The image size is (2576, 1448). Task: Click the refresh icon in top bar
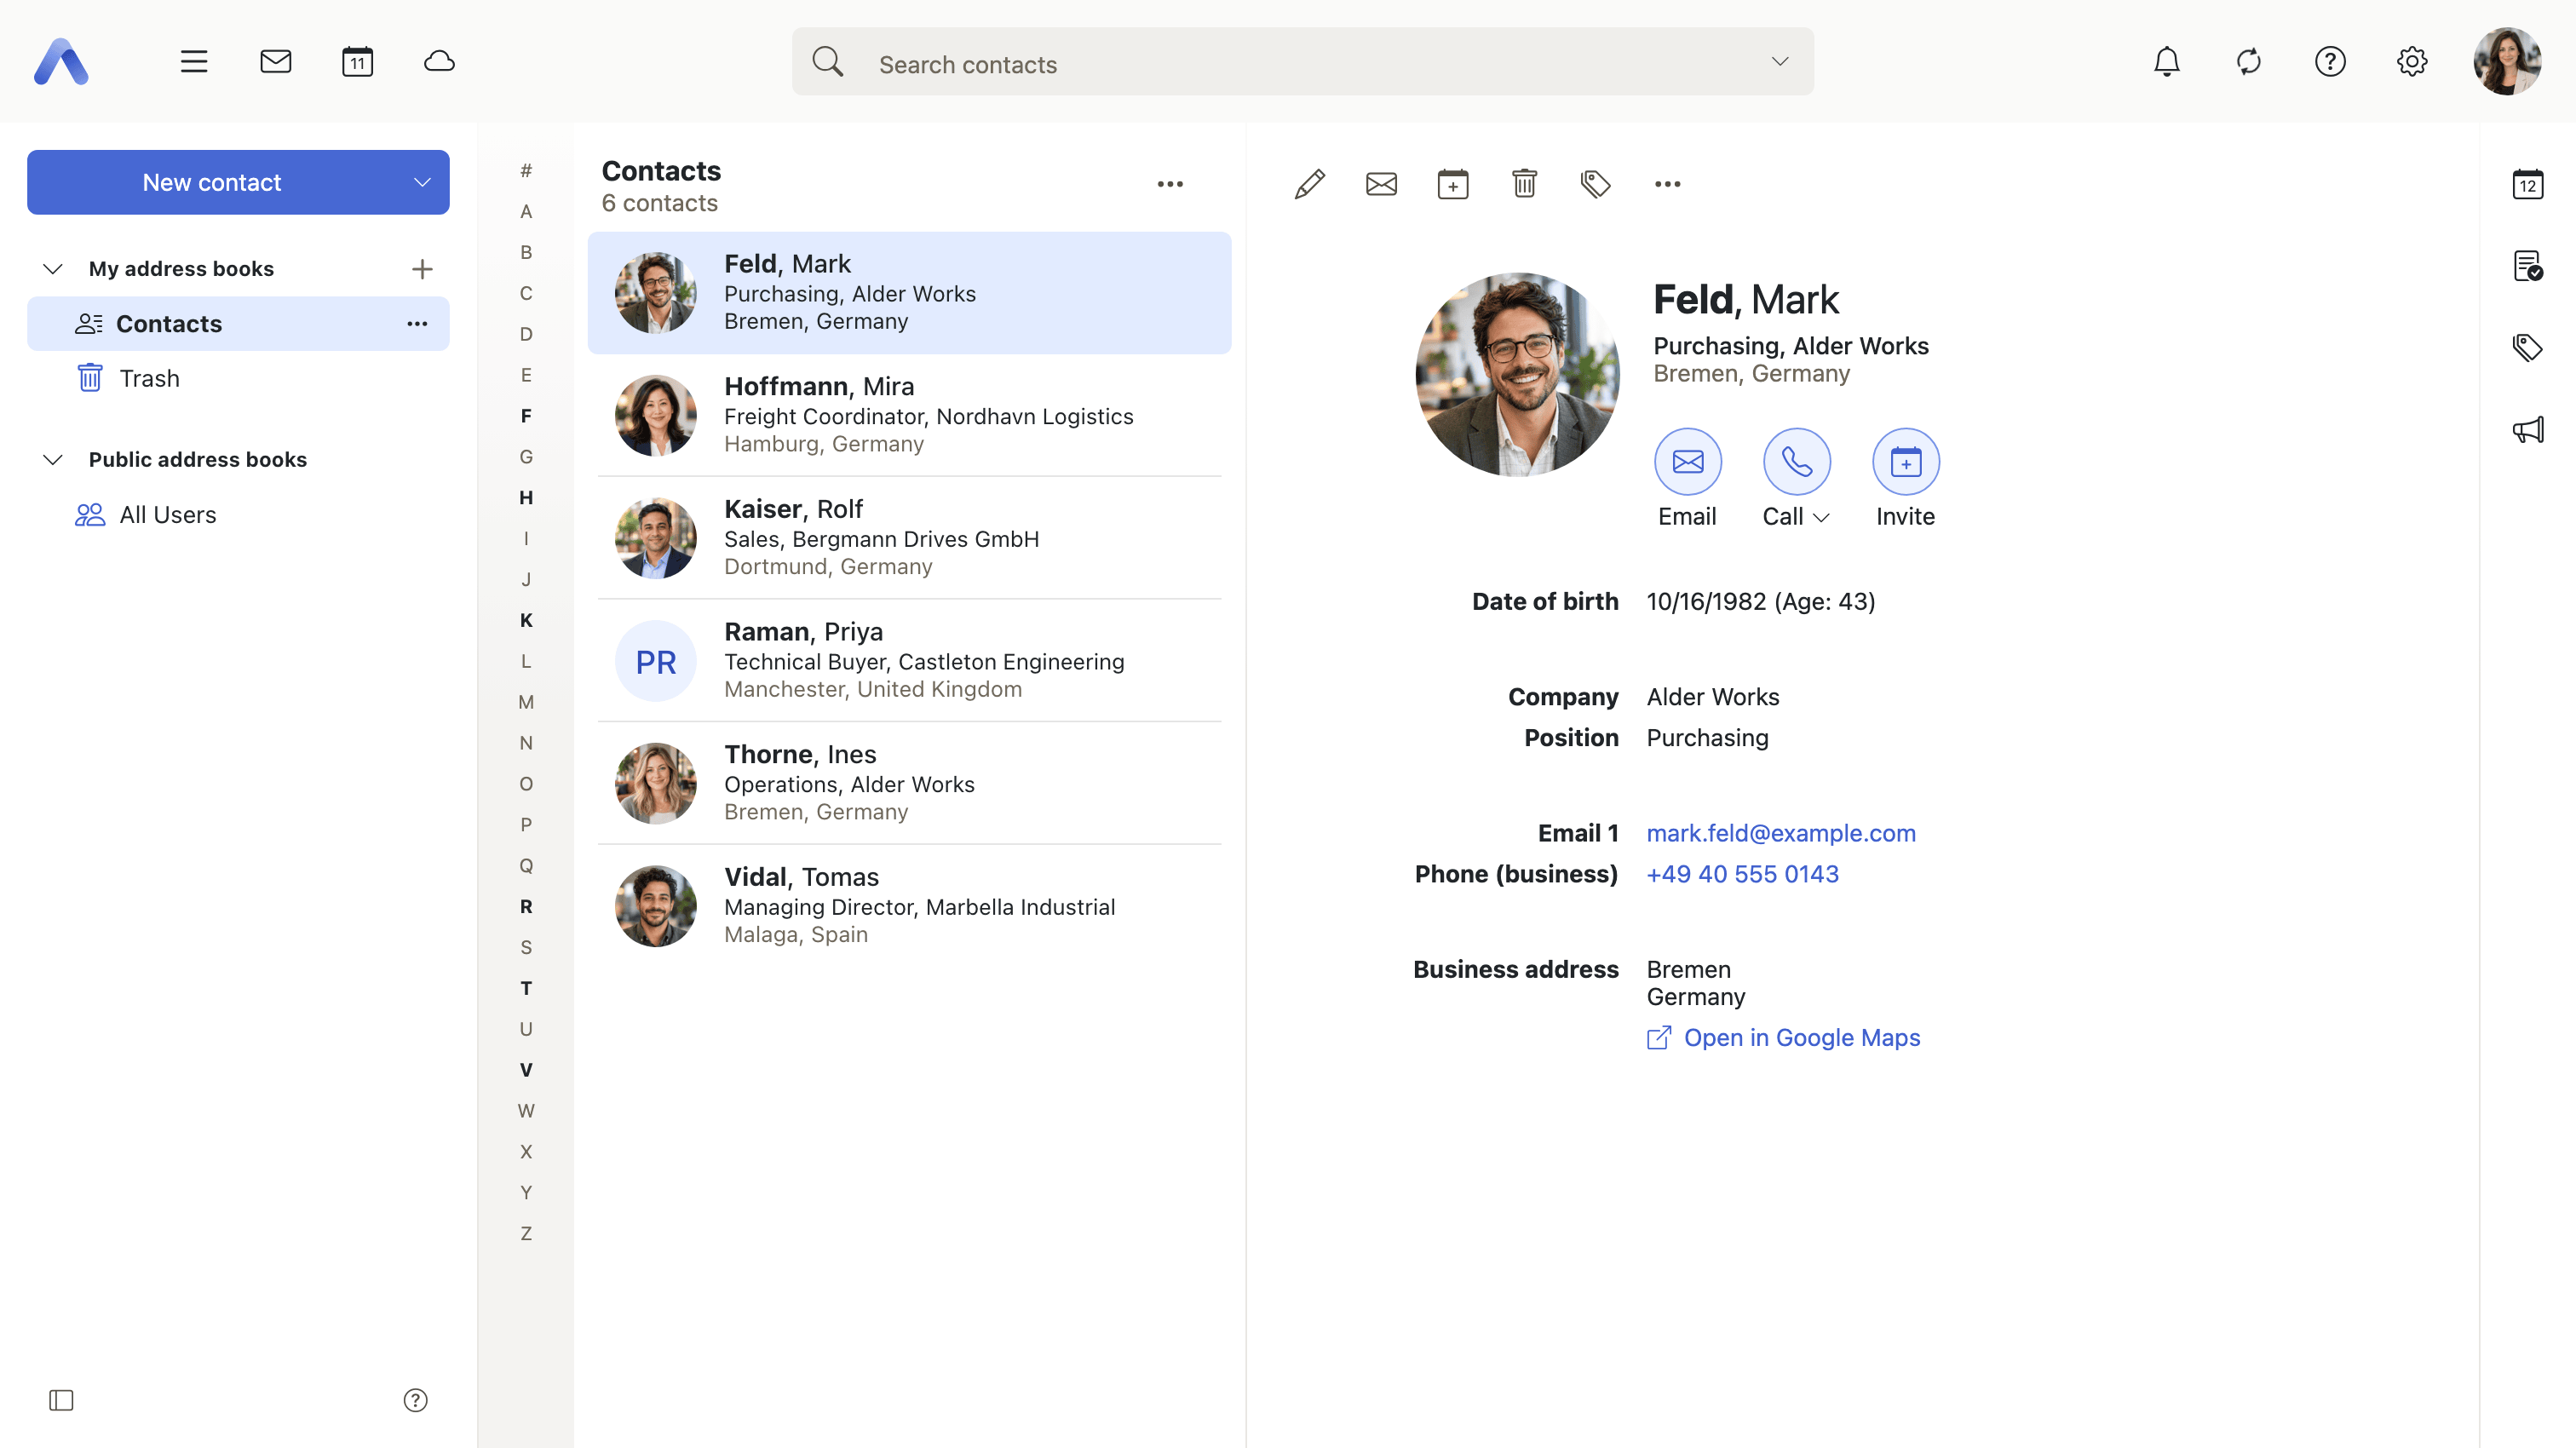(2248, 62)
